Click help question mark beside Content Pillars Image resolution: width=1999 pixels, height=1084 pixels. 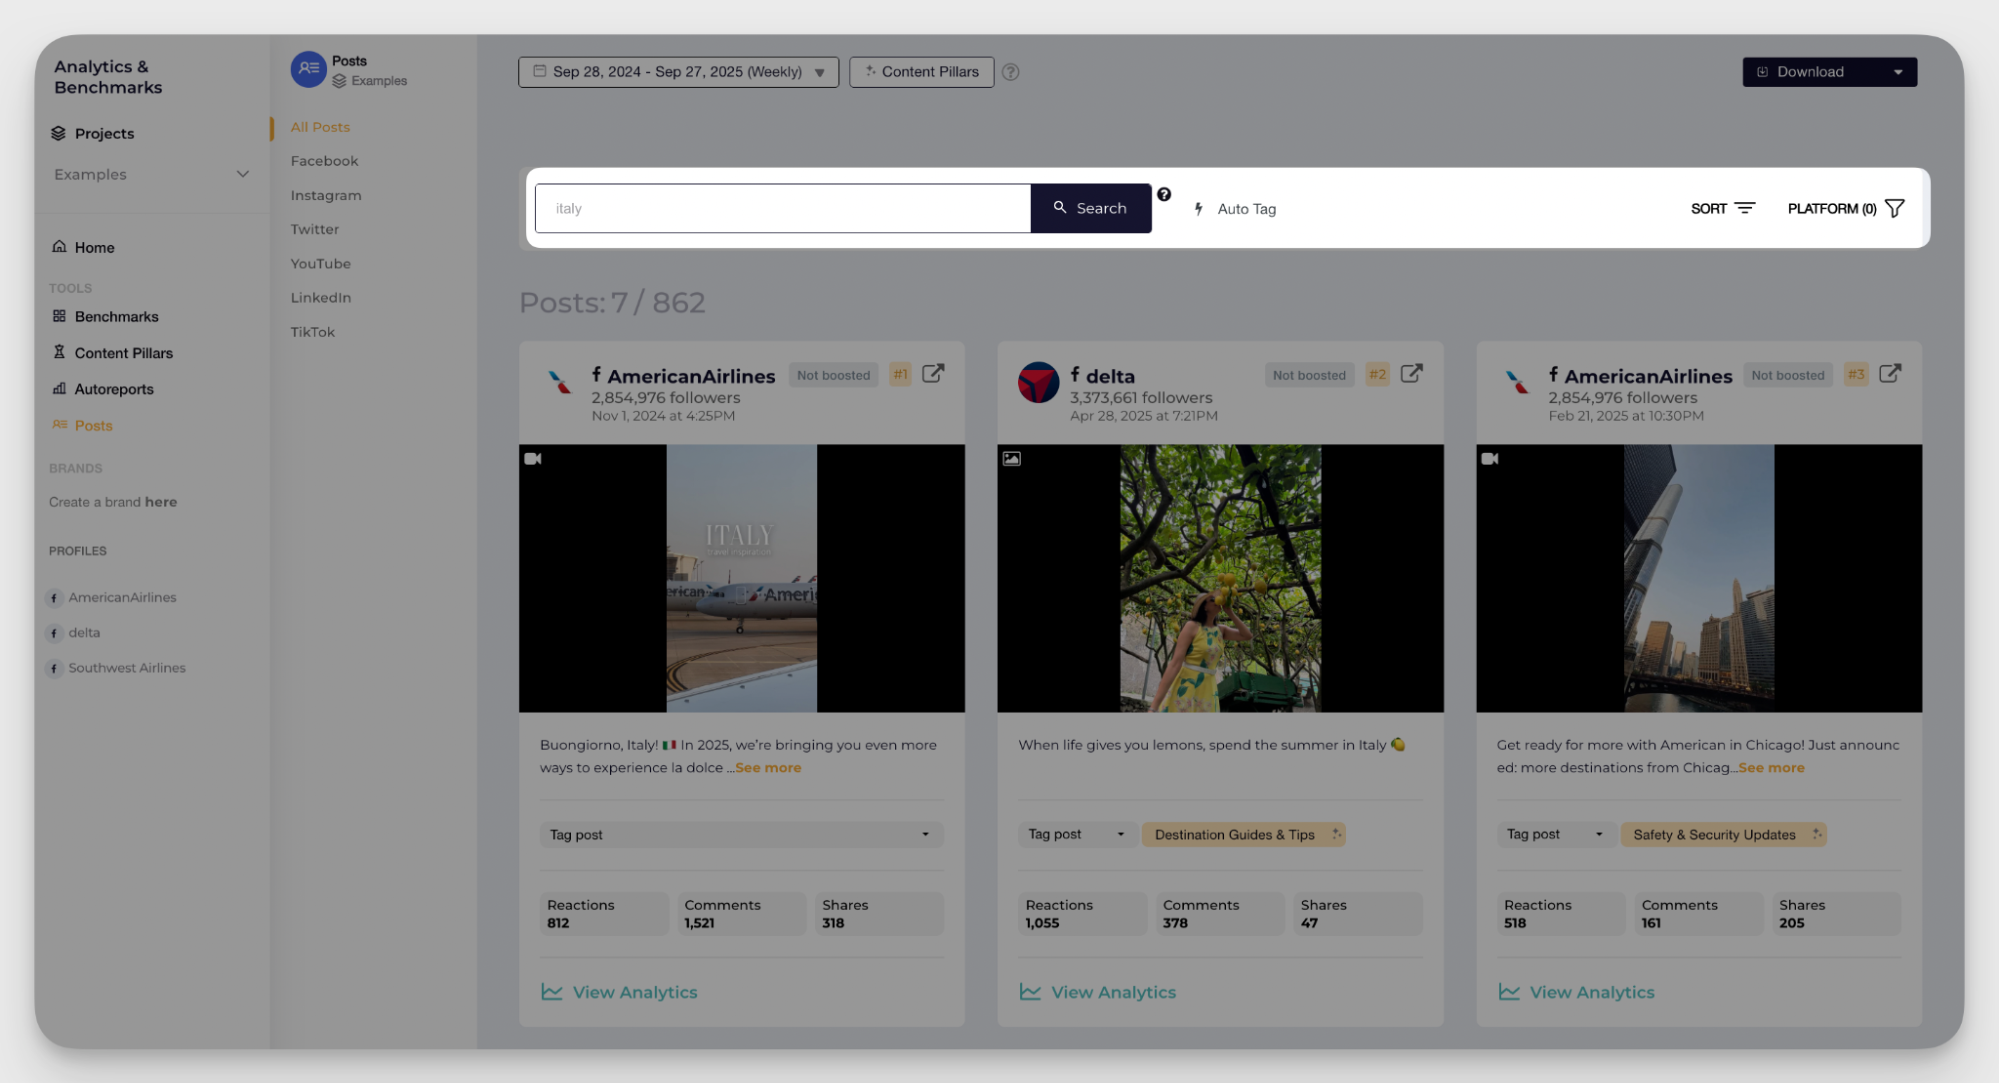pos(1010,72)
